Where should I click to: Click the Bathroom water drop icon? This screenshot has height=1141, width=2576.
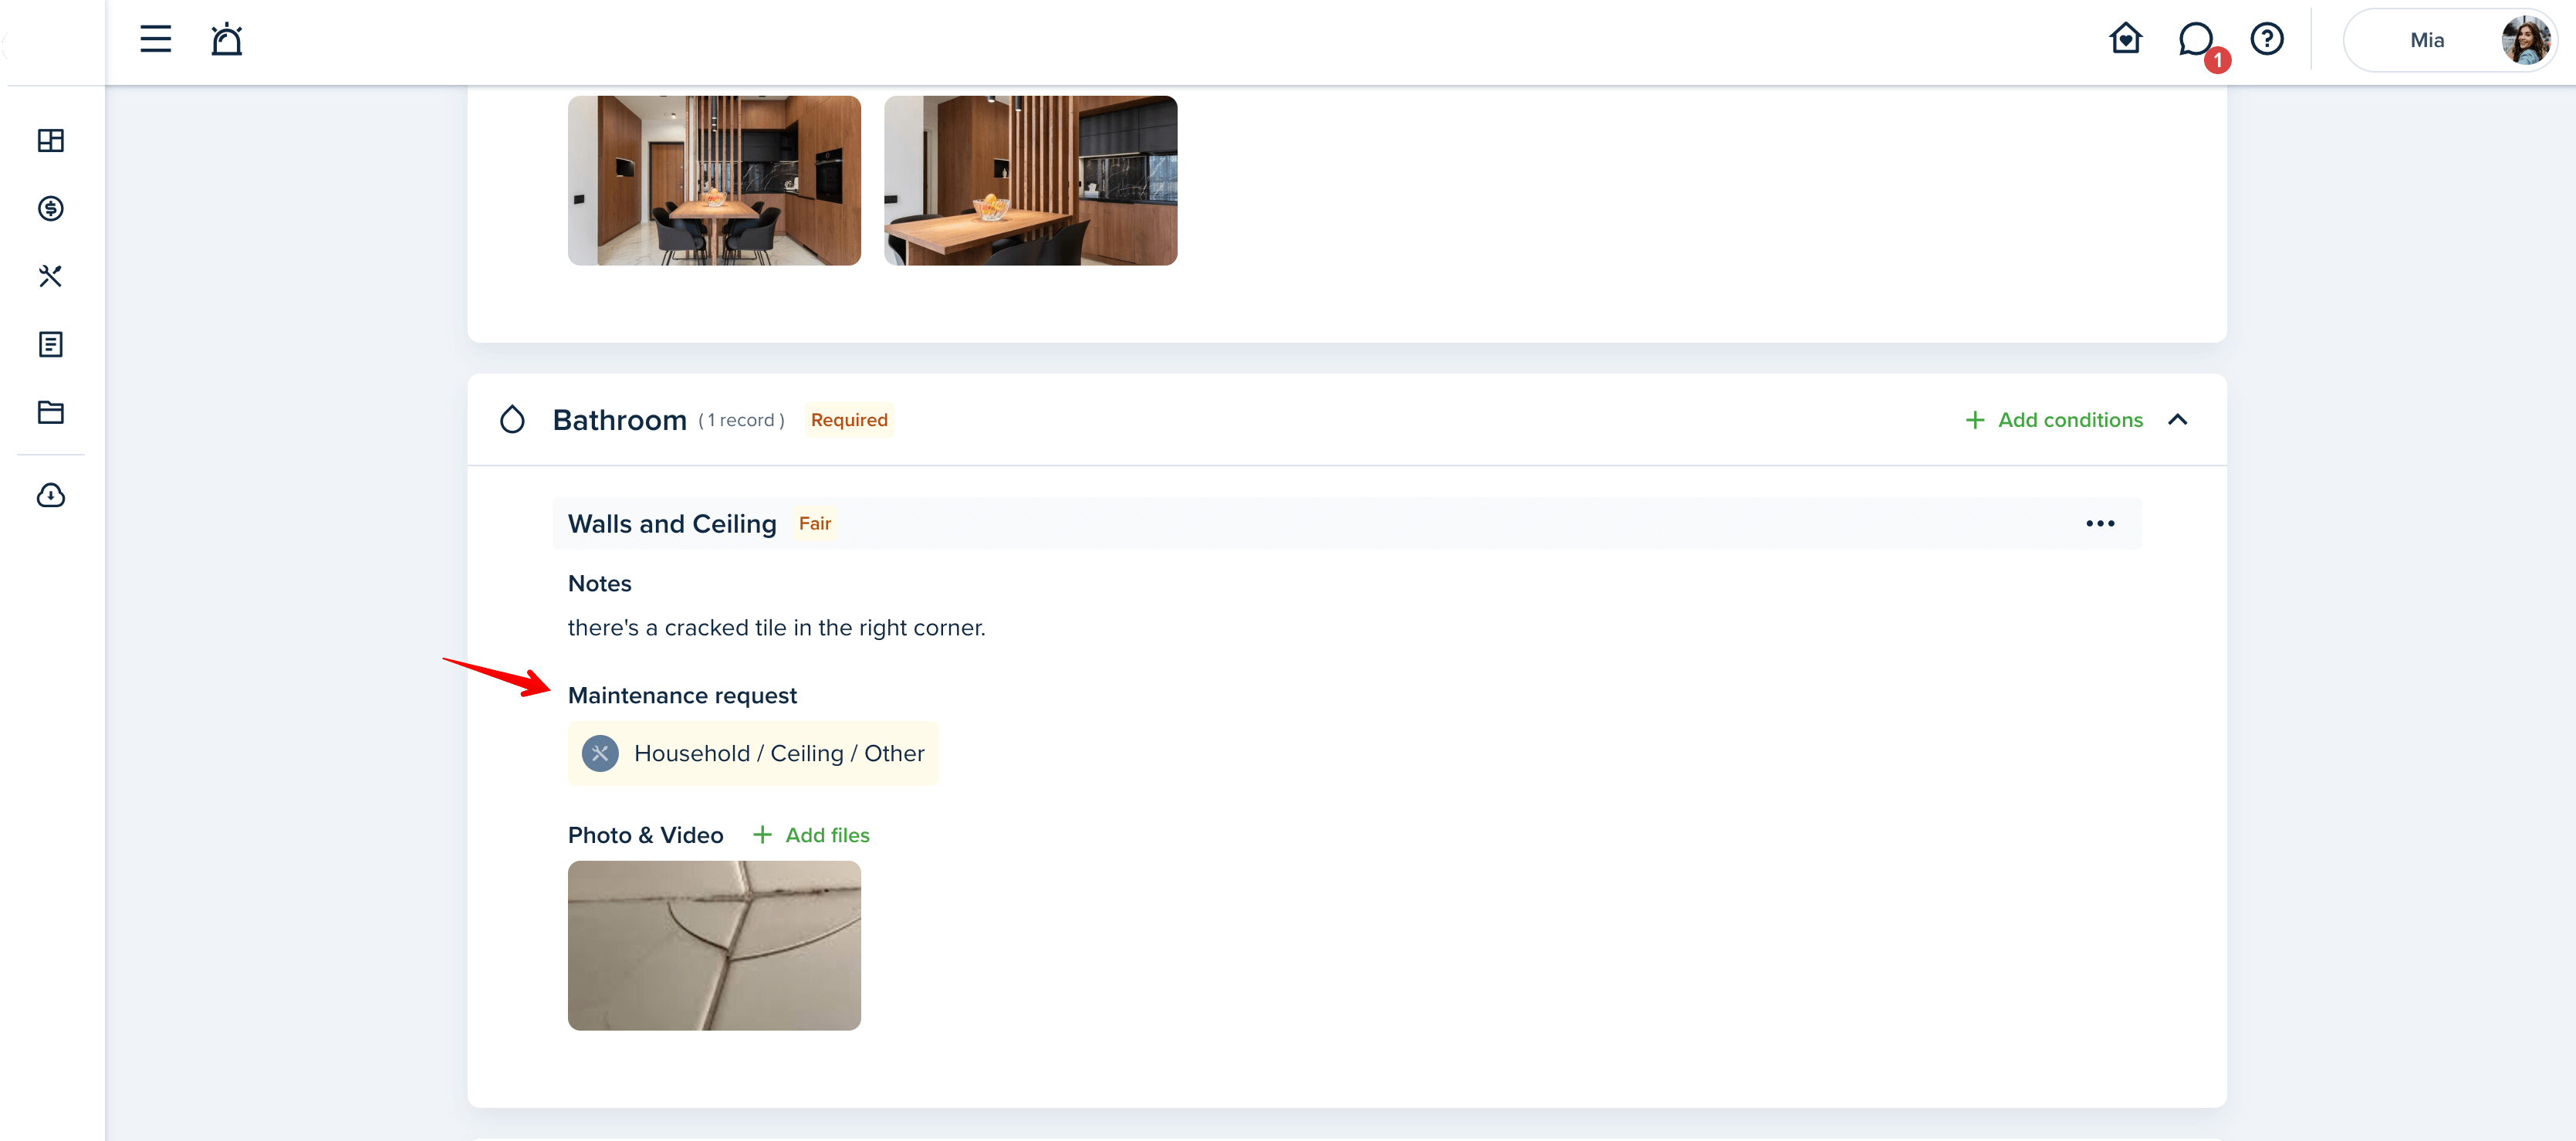pos(512,419)
